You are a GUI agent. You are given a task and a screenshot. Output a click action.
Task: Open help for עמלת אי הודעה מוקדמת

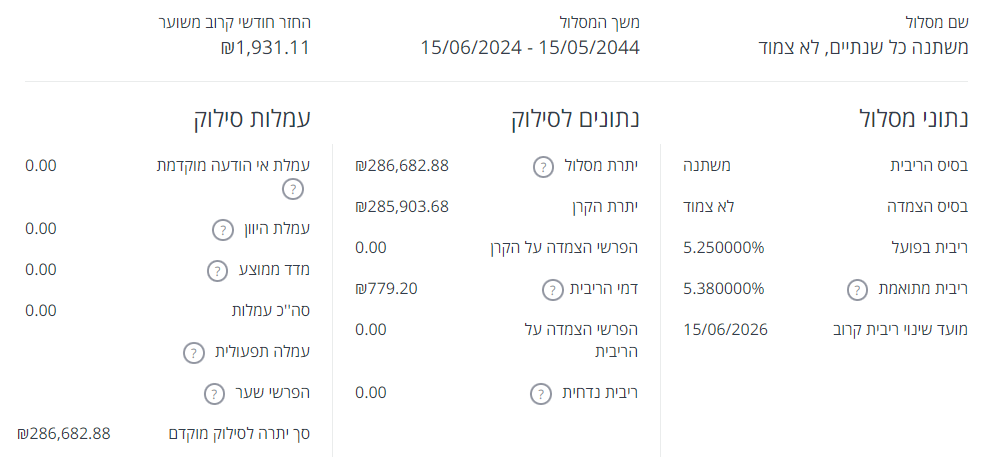click(x=292, y=188)
